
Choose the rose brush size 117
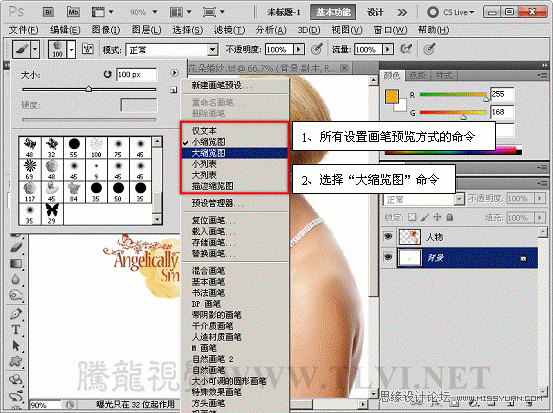(x=30, y=192)
